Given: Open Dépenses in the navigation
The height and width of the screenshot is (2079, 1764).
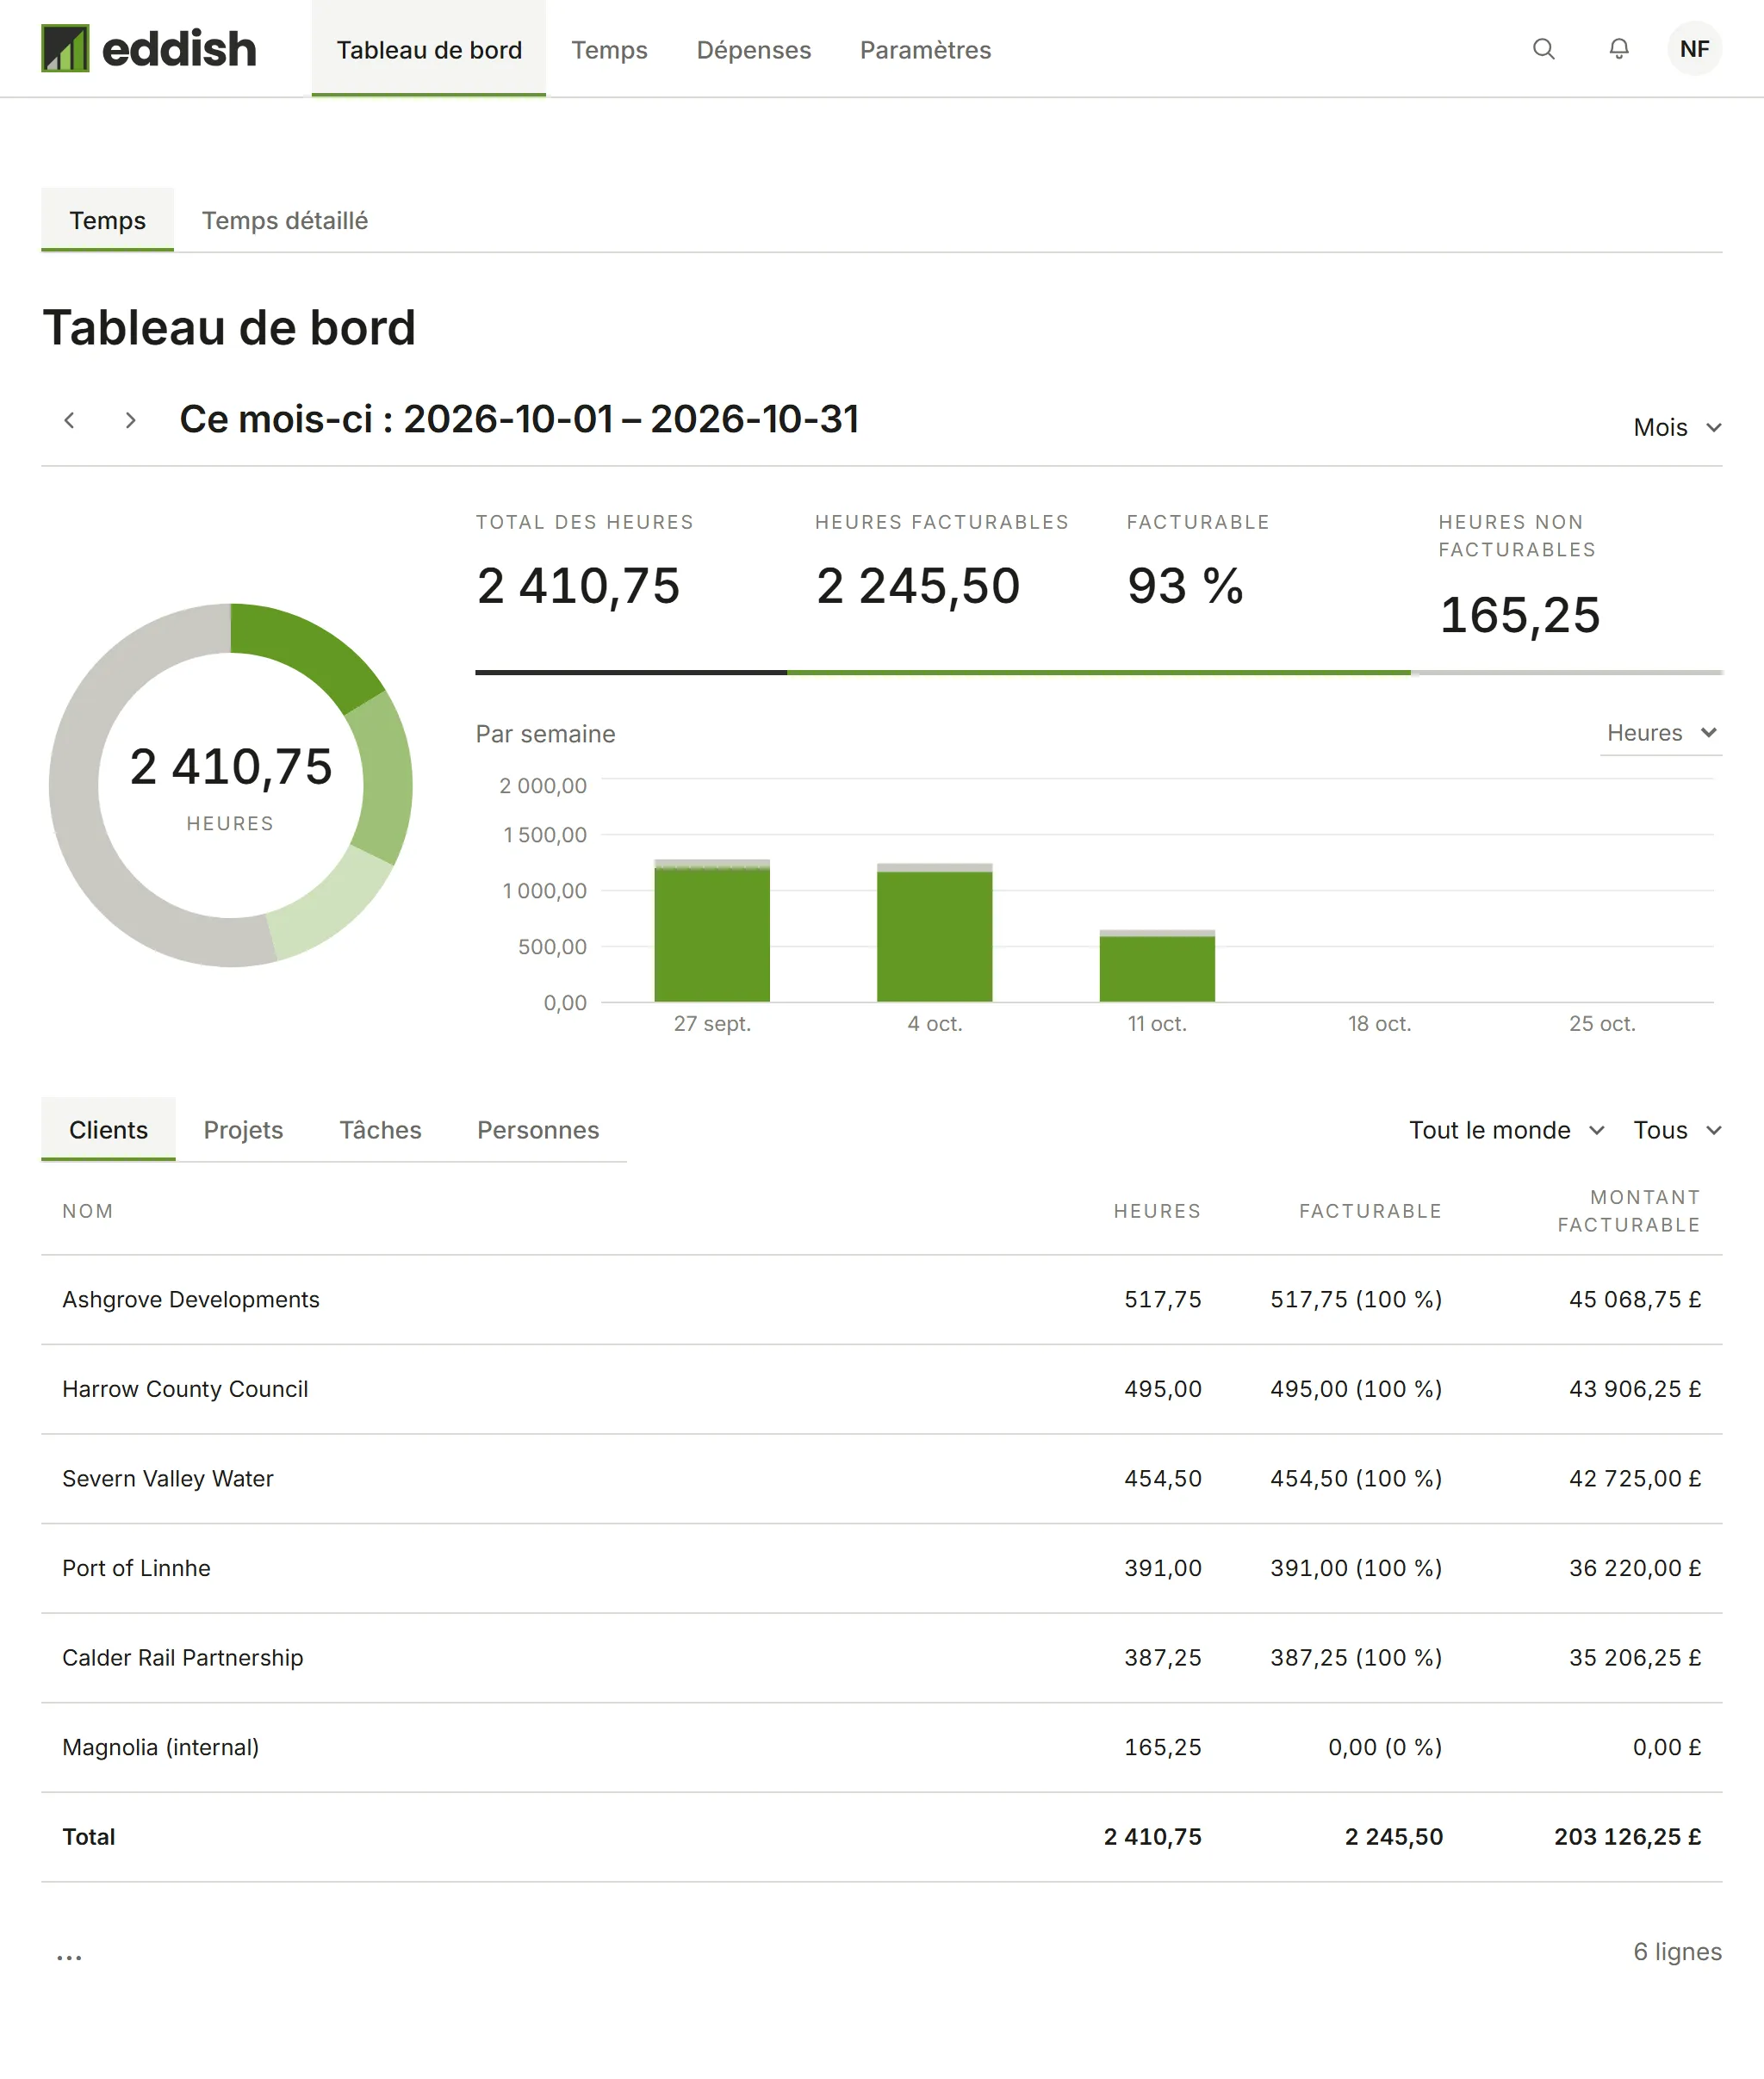Looking at the screenshot, I should point(753,49).
